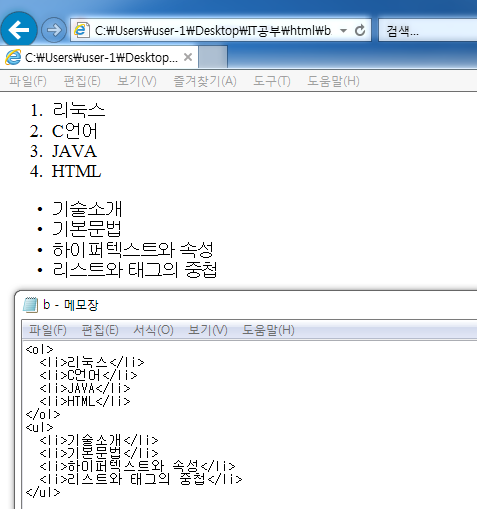Click bullet item '기본문법' on the page
Viewport: 477px width, 509px height.
click(x=87, y=229)
